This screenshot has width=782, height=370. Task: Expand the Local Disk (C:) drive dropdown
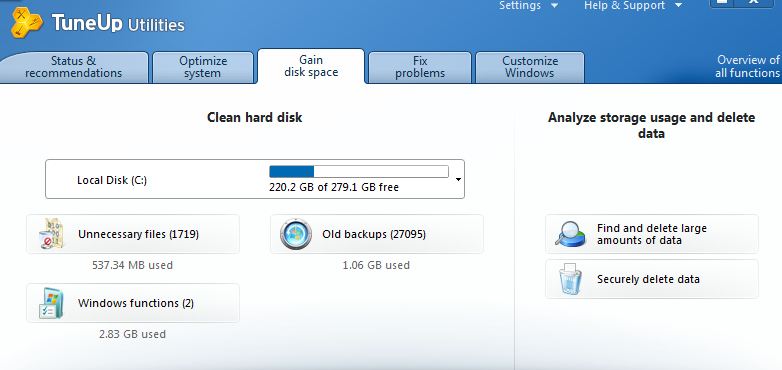pyautogui.click(x=458, y=180)
